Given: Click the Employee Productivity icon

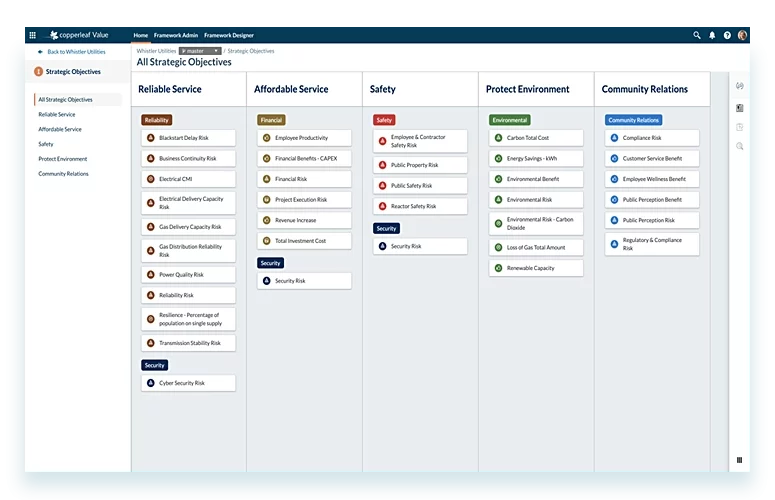Looking at the screenshot, I should tap(266, 138).
